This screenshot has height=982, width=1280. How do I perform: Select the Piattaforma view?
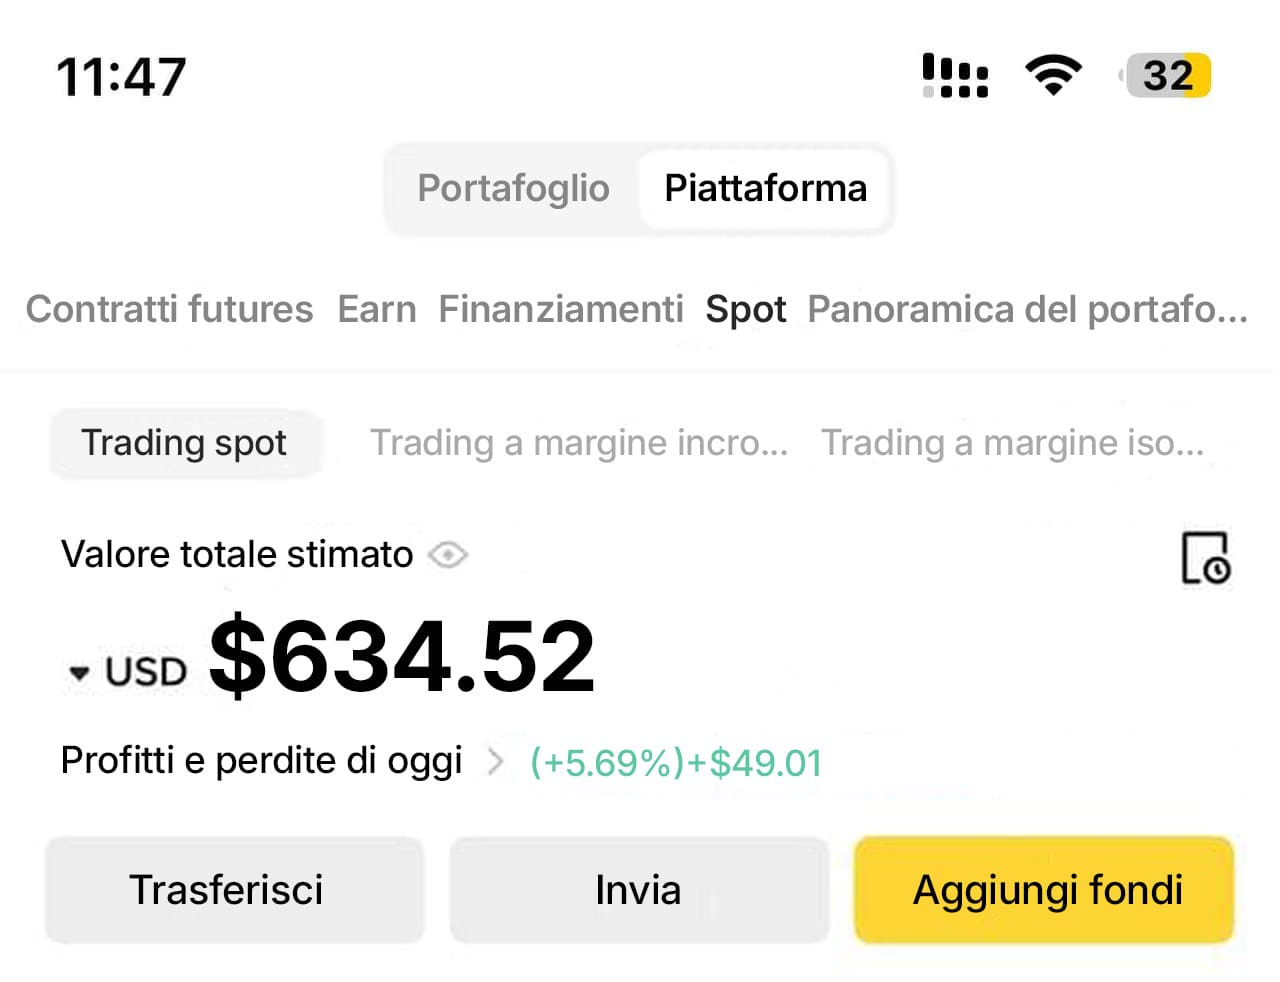[x=765, y=188]
